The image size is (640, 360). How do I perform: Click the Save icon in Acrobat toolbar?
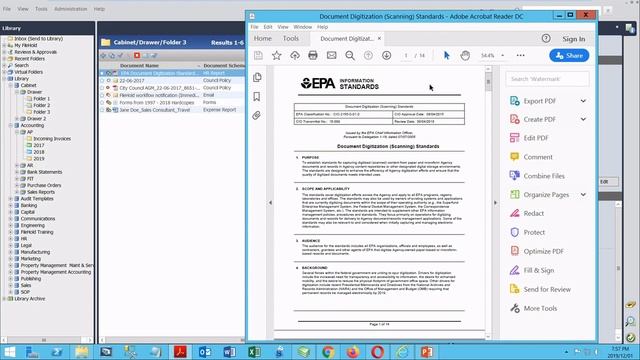258,55
